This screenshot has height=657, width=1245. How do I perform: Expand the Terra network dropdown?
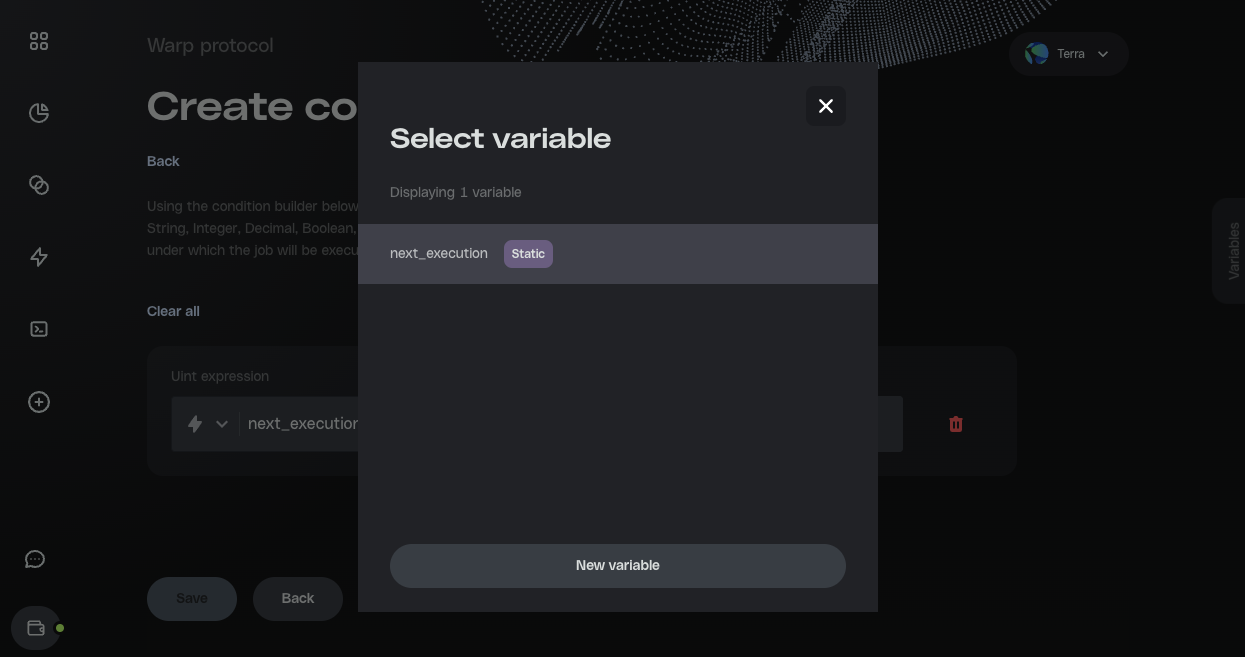click(x=1069, y=54)
